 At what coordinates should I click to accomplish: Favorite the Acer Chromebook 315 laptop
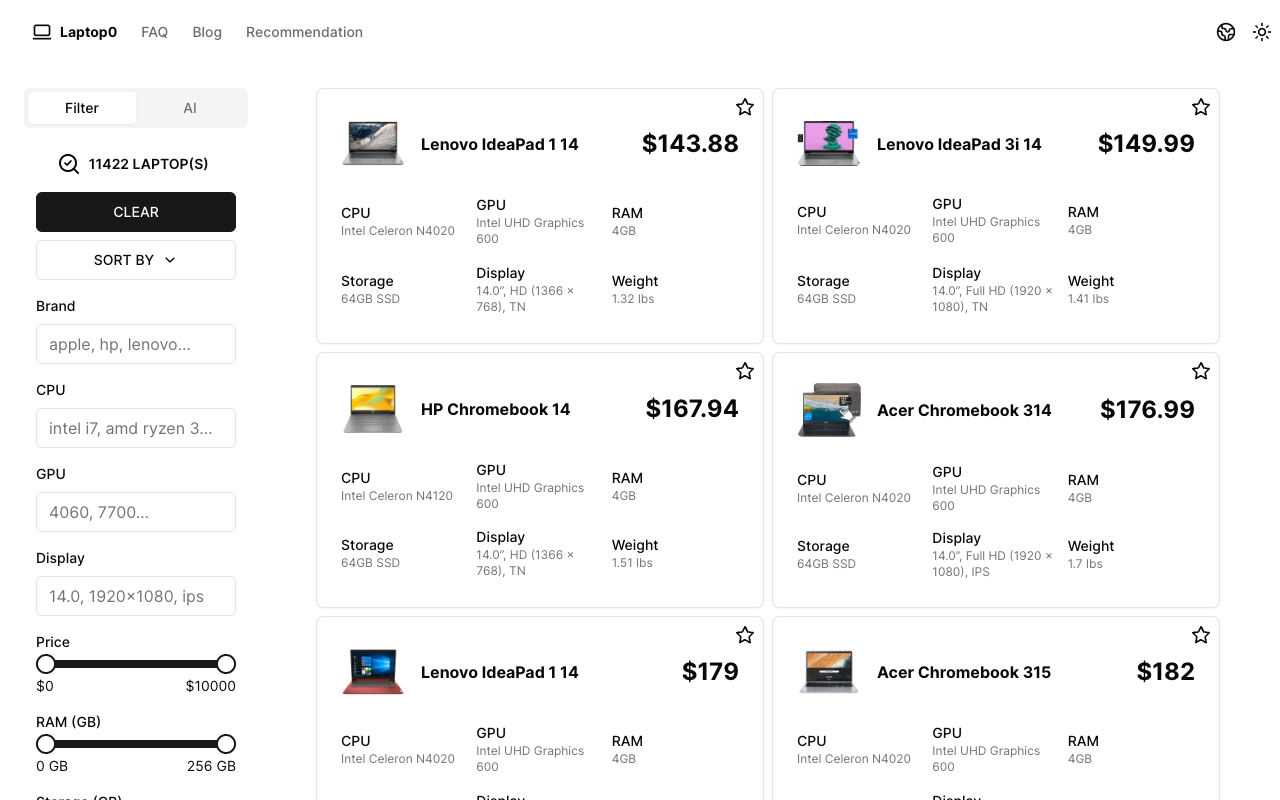click(1201, 635)
